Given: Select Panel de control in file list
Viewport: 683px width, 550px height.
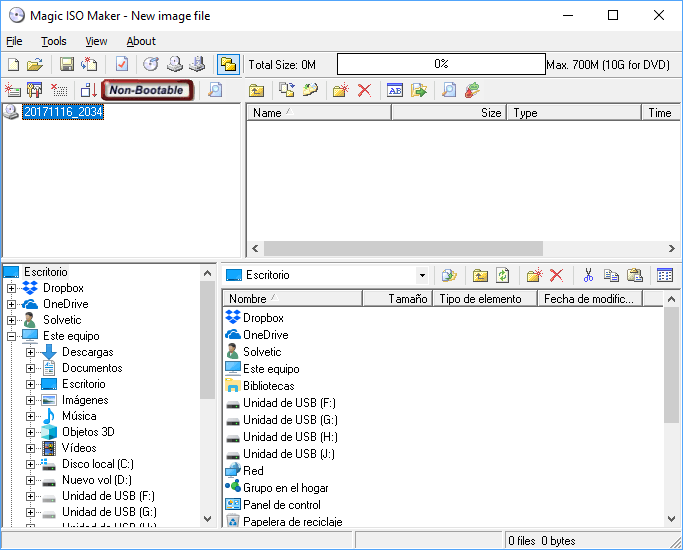Looking at the screenshot, I should pos(281,505).
